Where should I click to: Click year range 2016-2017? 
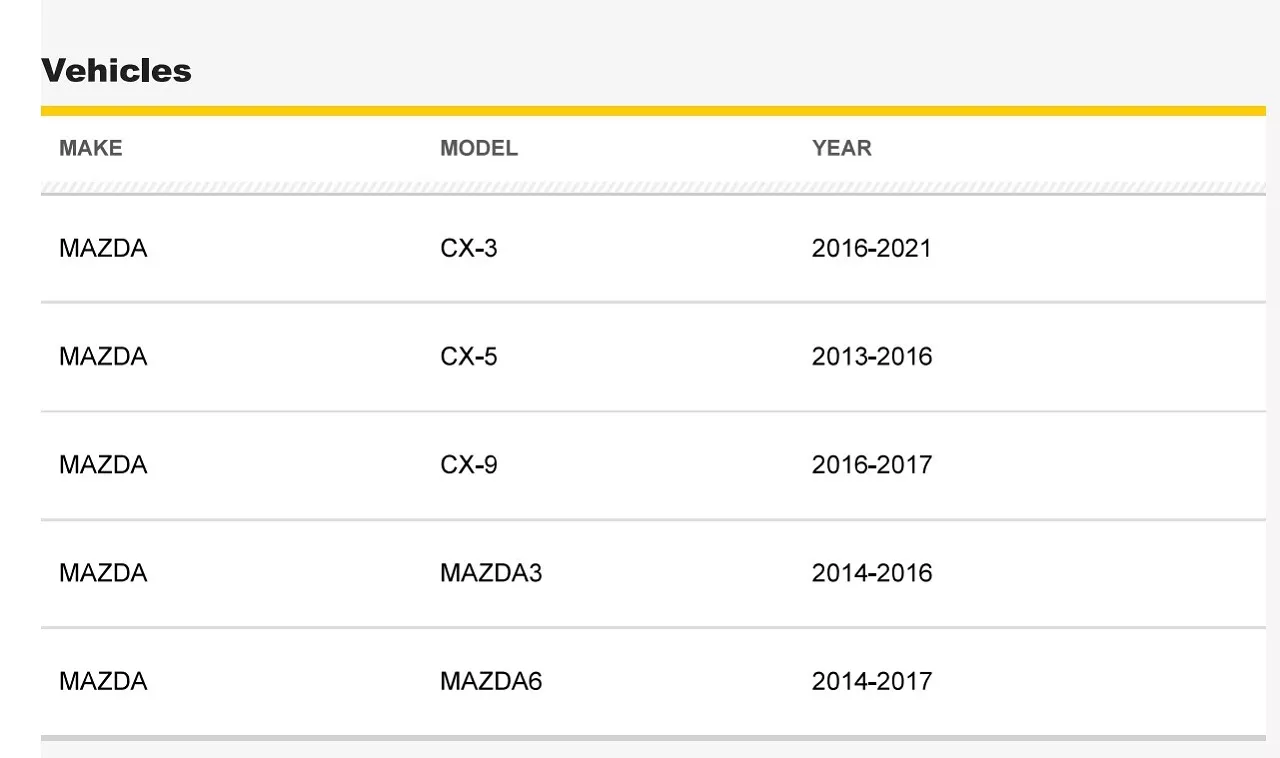tap(872, 464)
